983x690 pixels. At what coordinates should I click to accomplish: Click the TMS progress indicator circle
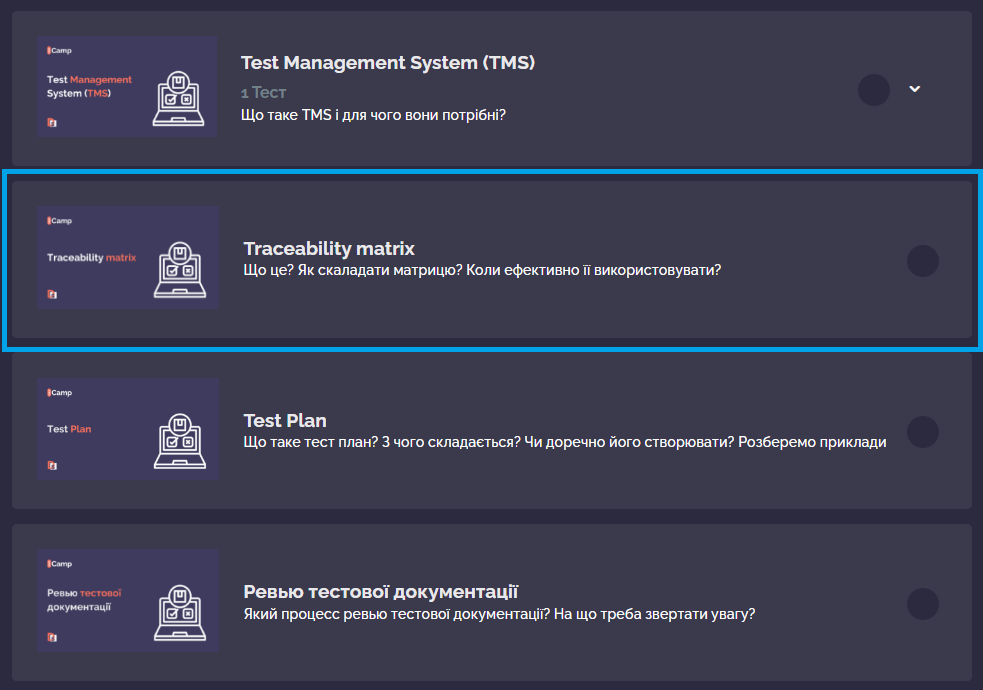(873, 89)
